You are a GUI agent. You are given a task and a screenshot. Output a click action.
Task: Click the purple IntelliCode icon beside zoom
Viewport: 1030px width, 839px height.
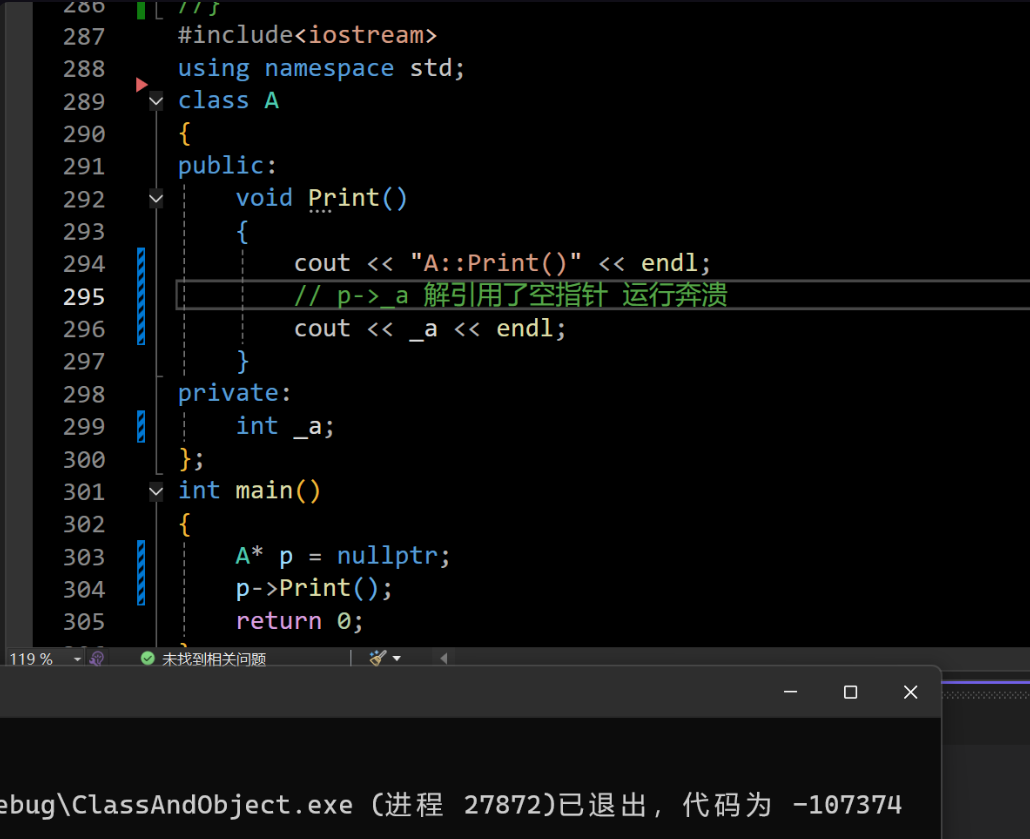pyautogui.click(x=97, y=658)
